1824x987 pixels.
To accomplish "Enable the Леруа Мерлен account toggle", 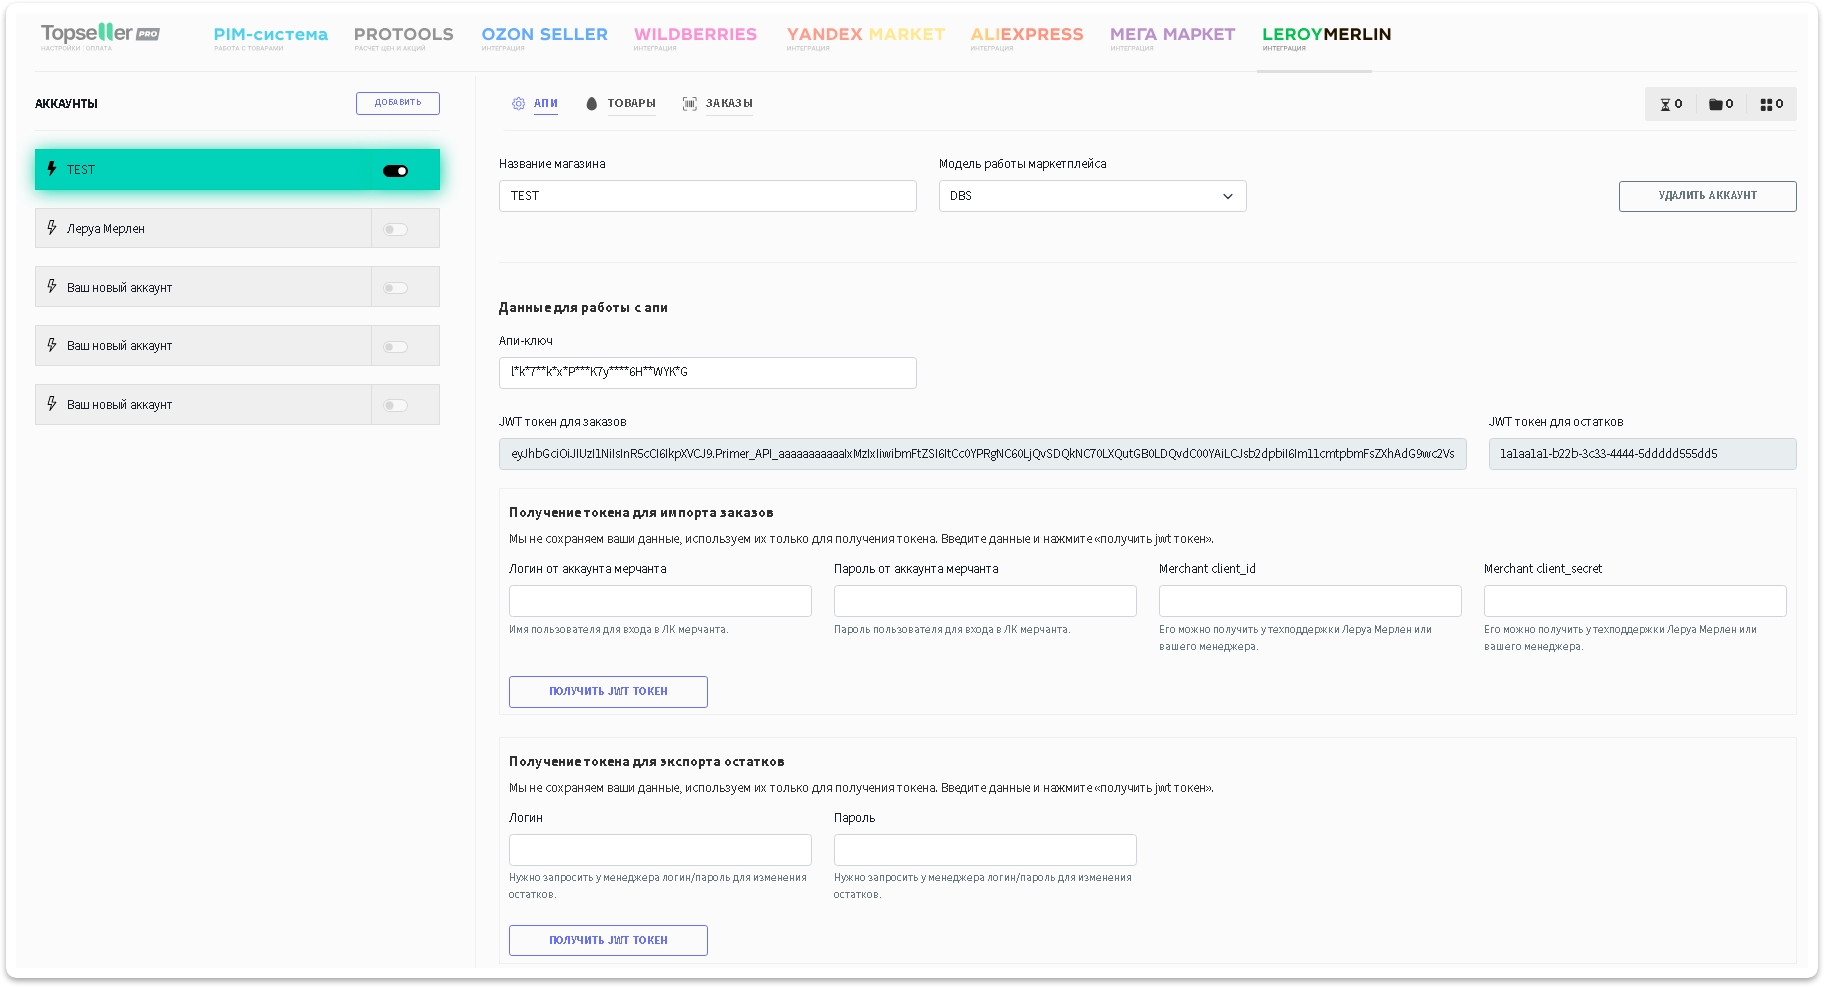I will (x=396, y=229).
